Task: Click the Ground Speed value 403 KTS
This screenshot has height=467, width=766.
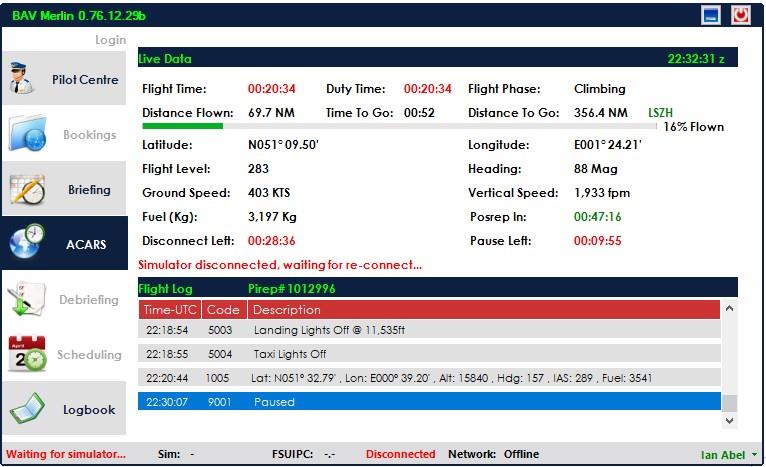Action: tap(269, 193)
